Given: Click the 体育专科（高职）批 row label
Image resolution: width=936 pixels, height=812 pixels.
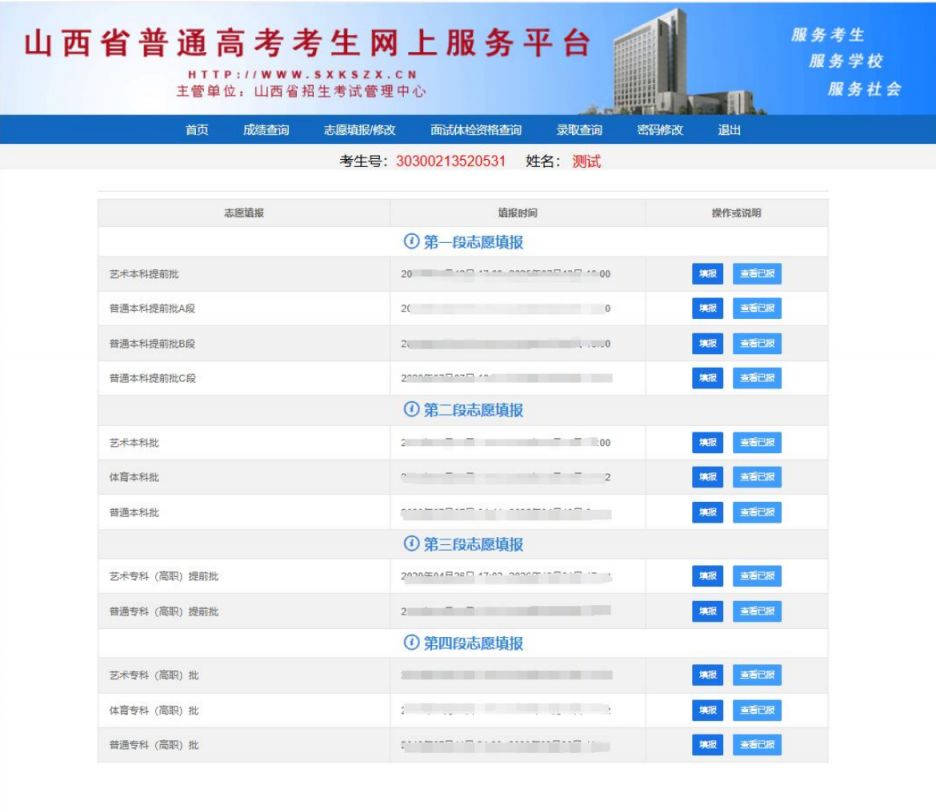Looking at the screenshot, I should (x=153, y=711).
